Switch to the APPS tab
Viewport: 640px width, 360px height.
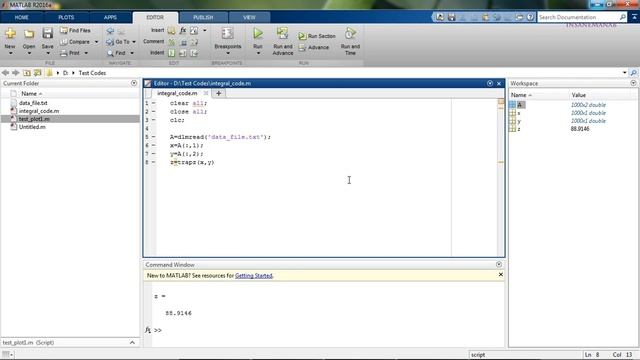coord(110,18)
